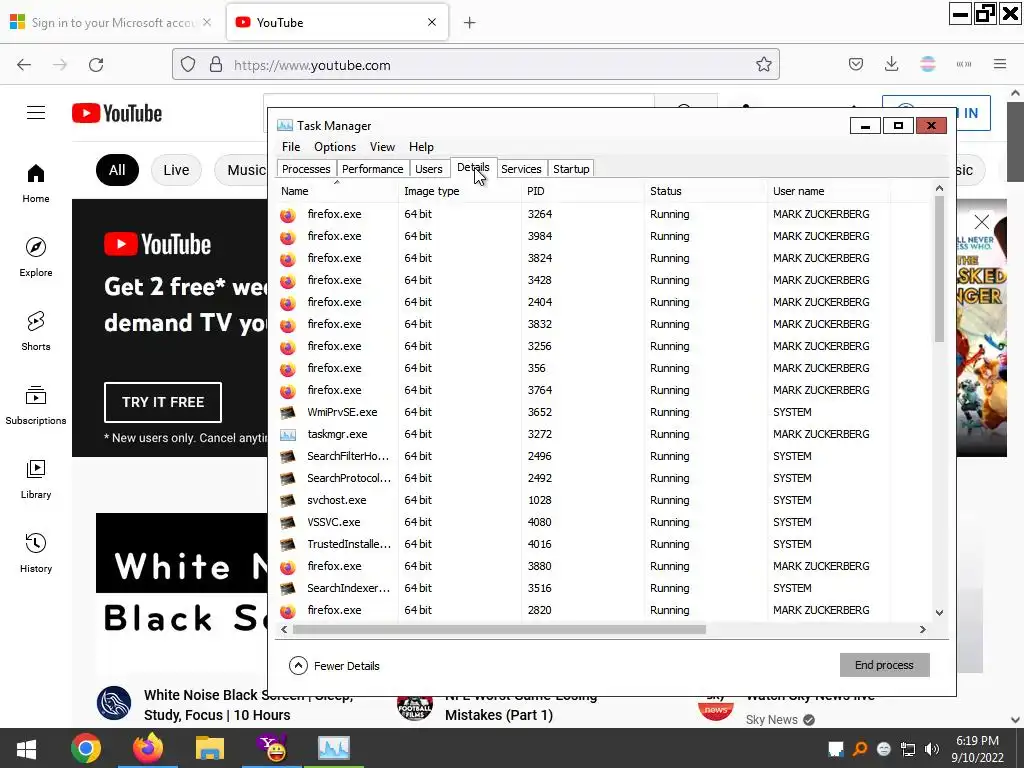The image size is (1024, 768).
Task: Click TRY IT FREE button on YouTube banner
Action: (163, 402)
